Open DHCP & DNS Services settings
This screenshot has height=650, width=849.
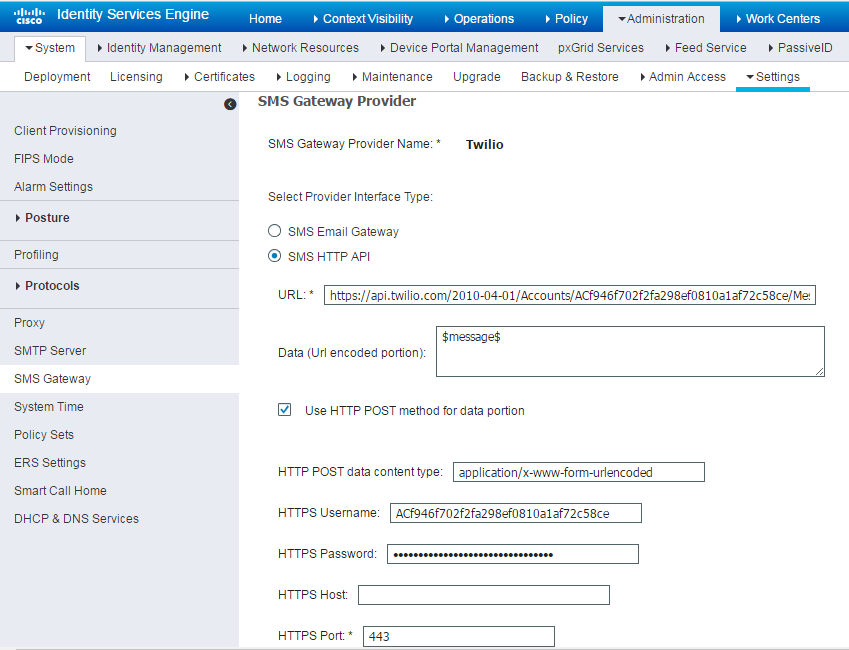point(76,518)
